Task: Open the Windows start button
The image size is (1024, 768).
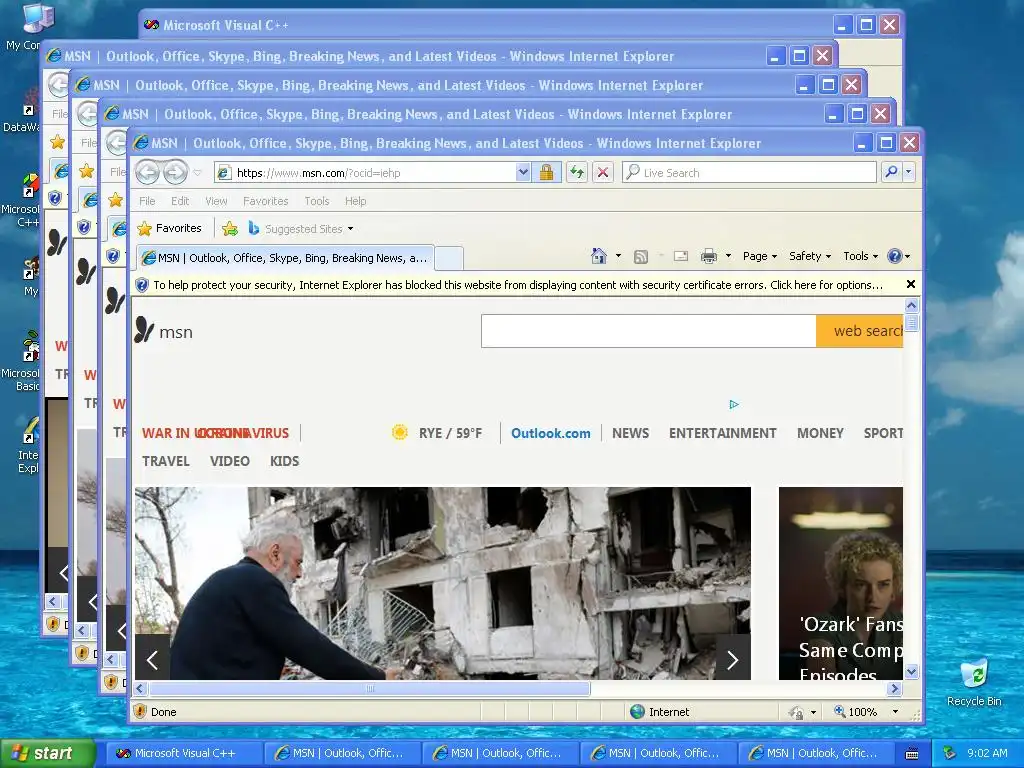Action: (48, 753)
